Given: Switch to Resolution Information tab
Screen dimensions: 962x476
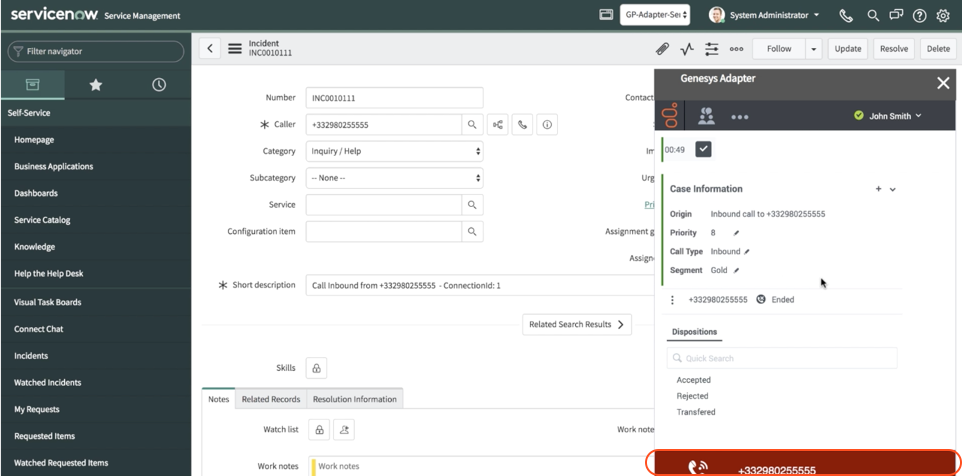Looking at the screenshot, I should click(355, 399).
